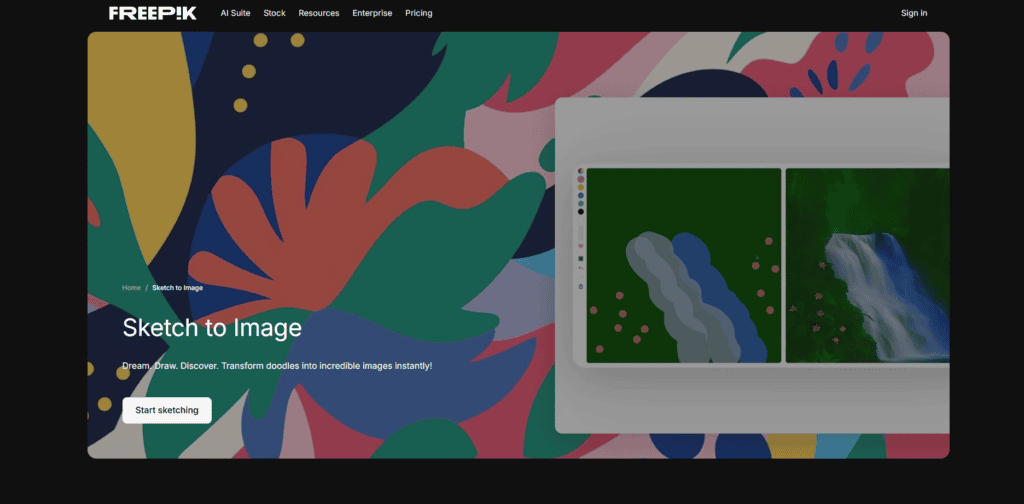Open the Enterprise page
1024x504 pixels.
click(x=372, y=13)
